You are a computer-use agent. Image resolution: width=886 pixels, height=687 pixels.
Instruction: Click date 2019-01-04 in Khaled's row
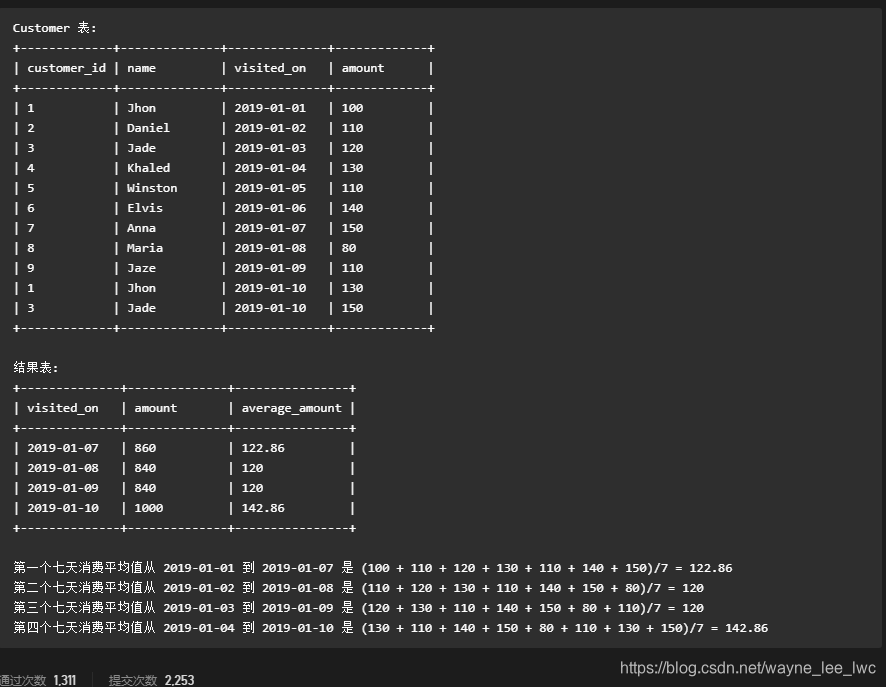pyautogui.click(x=270, y=168)
